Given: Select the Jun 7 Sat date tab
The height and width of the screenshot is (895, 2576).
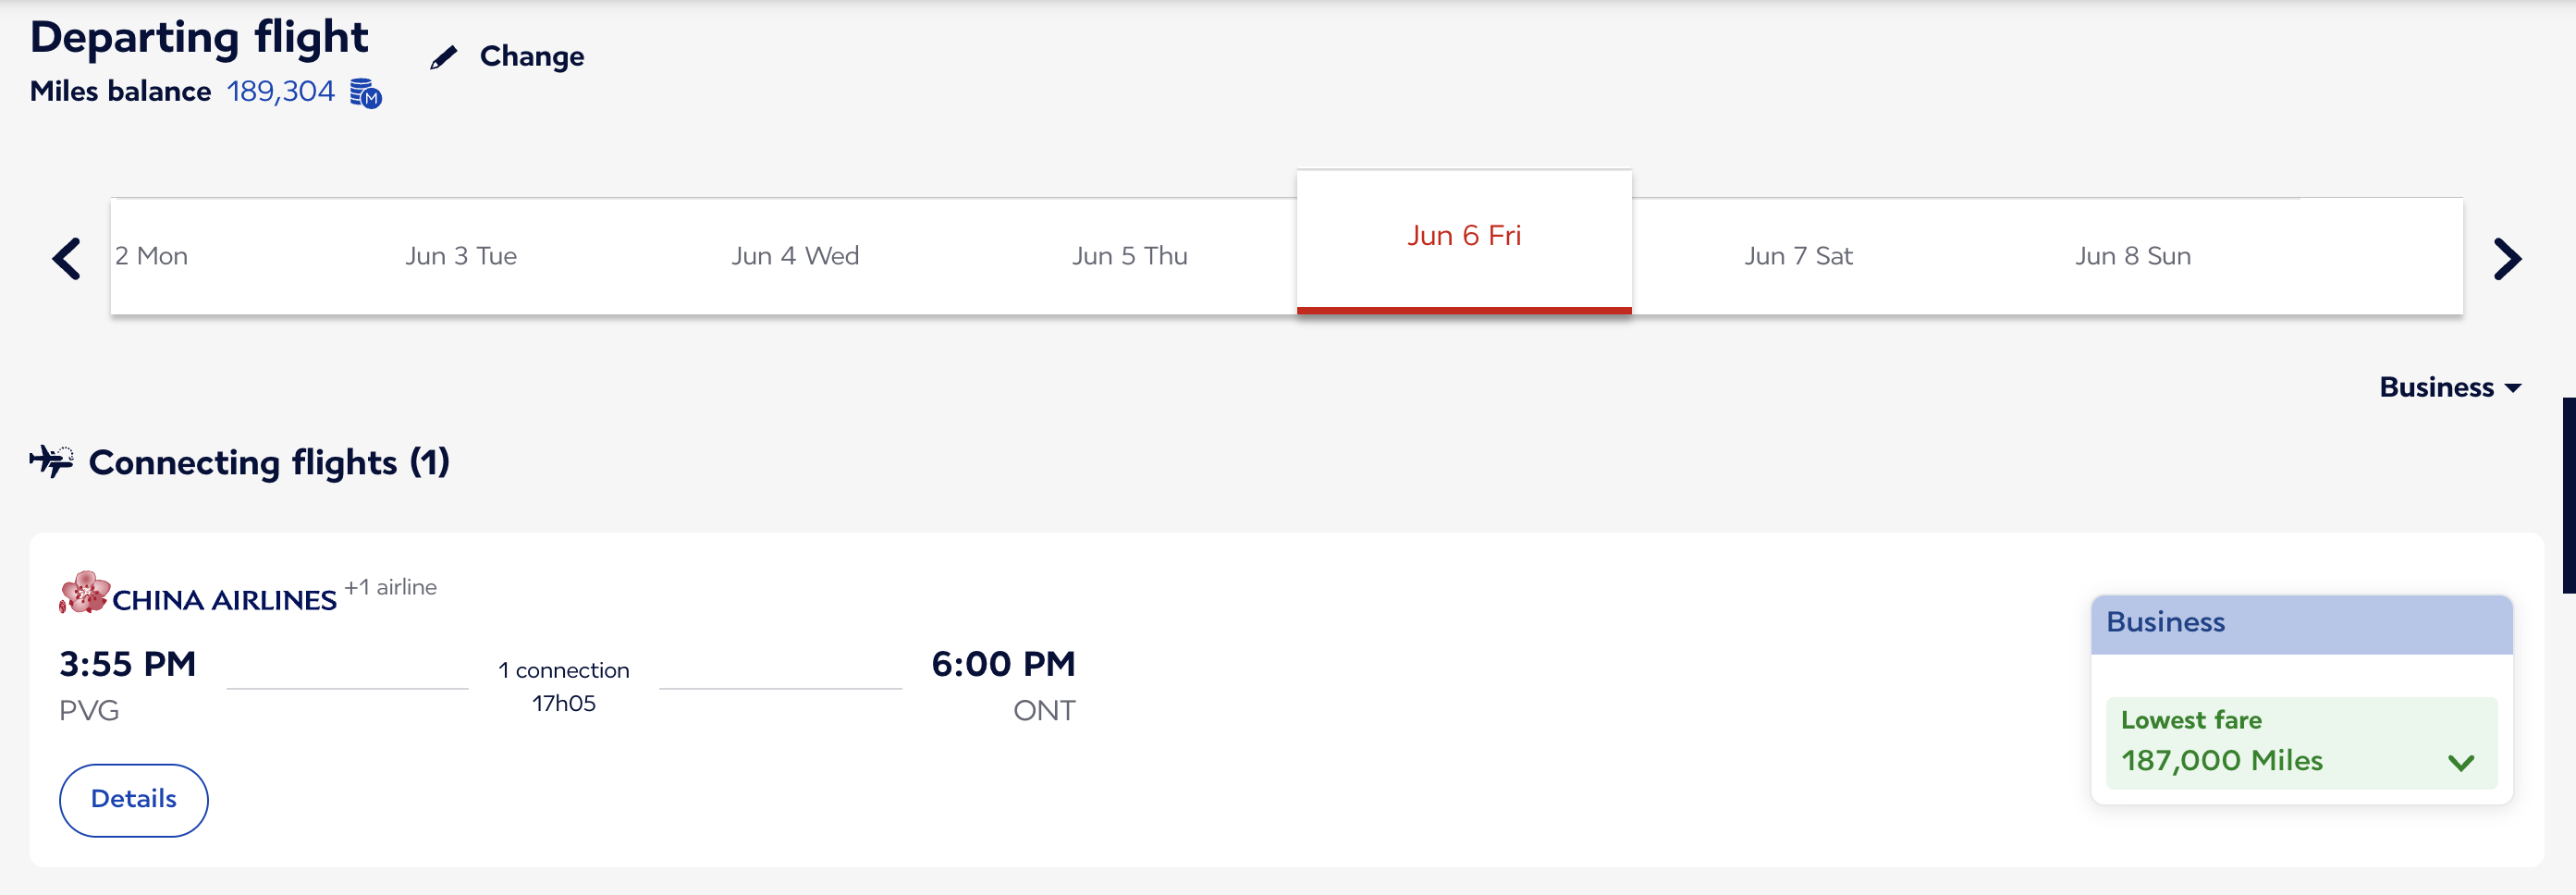Looking at the screenshot, I should pos(1798,256).
